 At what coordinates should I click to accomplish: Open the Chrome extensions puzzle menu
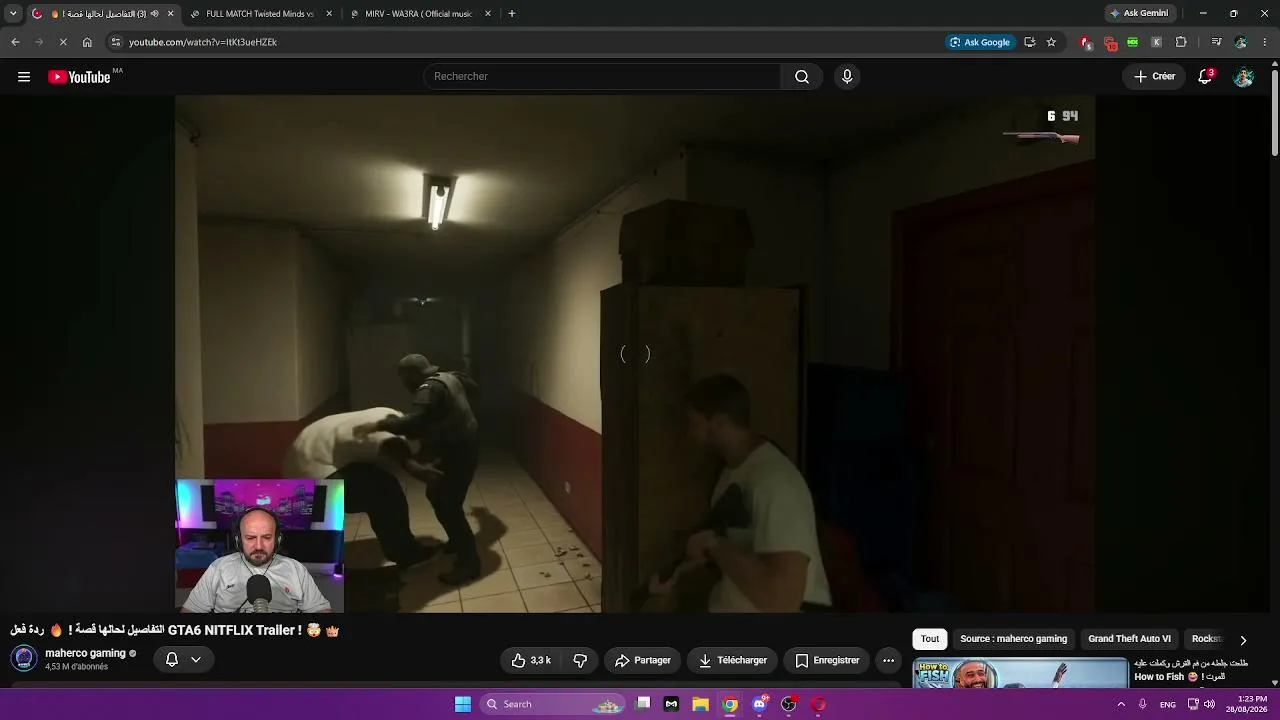tap(1181, 42)
